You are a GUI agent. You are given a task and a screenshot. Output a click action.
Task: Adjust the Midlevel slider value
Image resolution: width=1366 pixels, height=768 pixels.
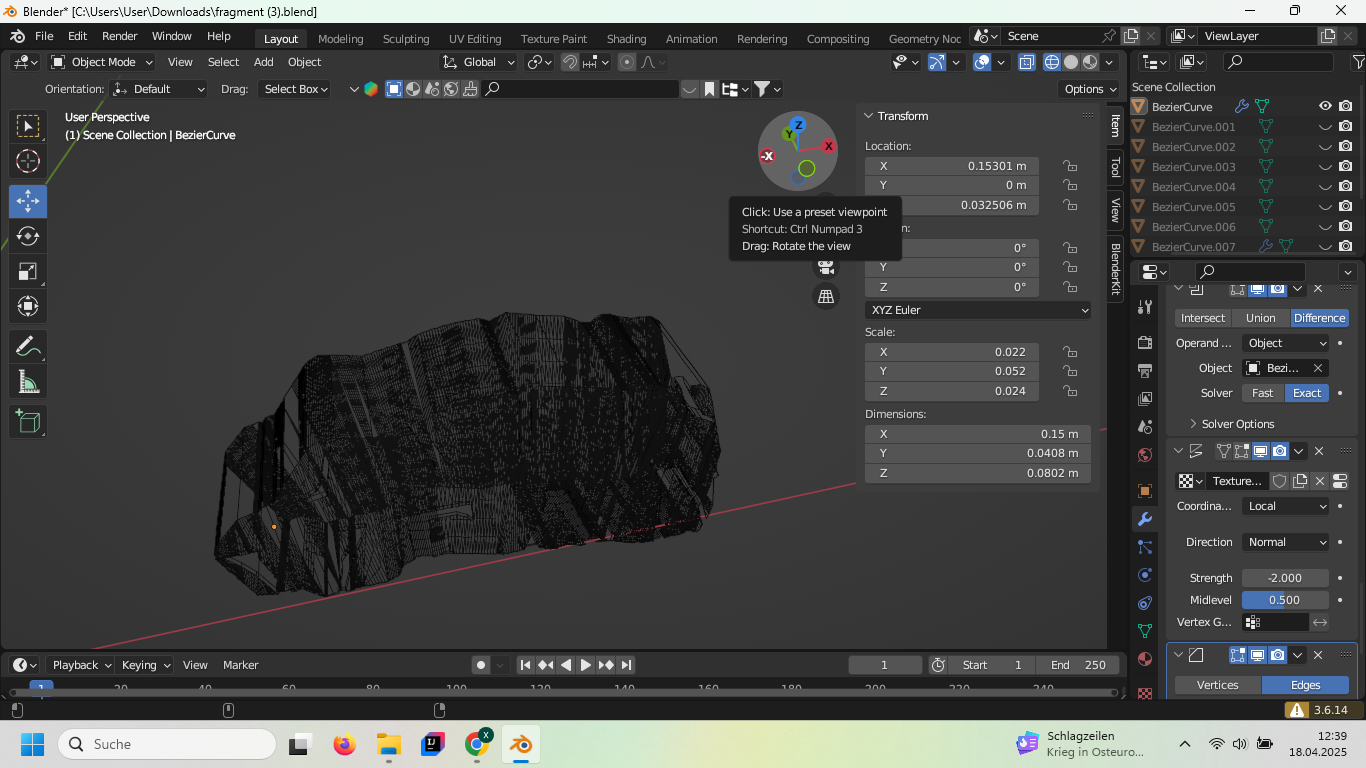(x=1285, y=600)
